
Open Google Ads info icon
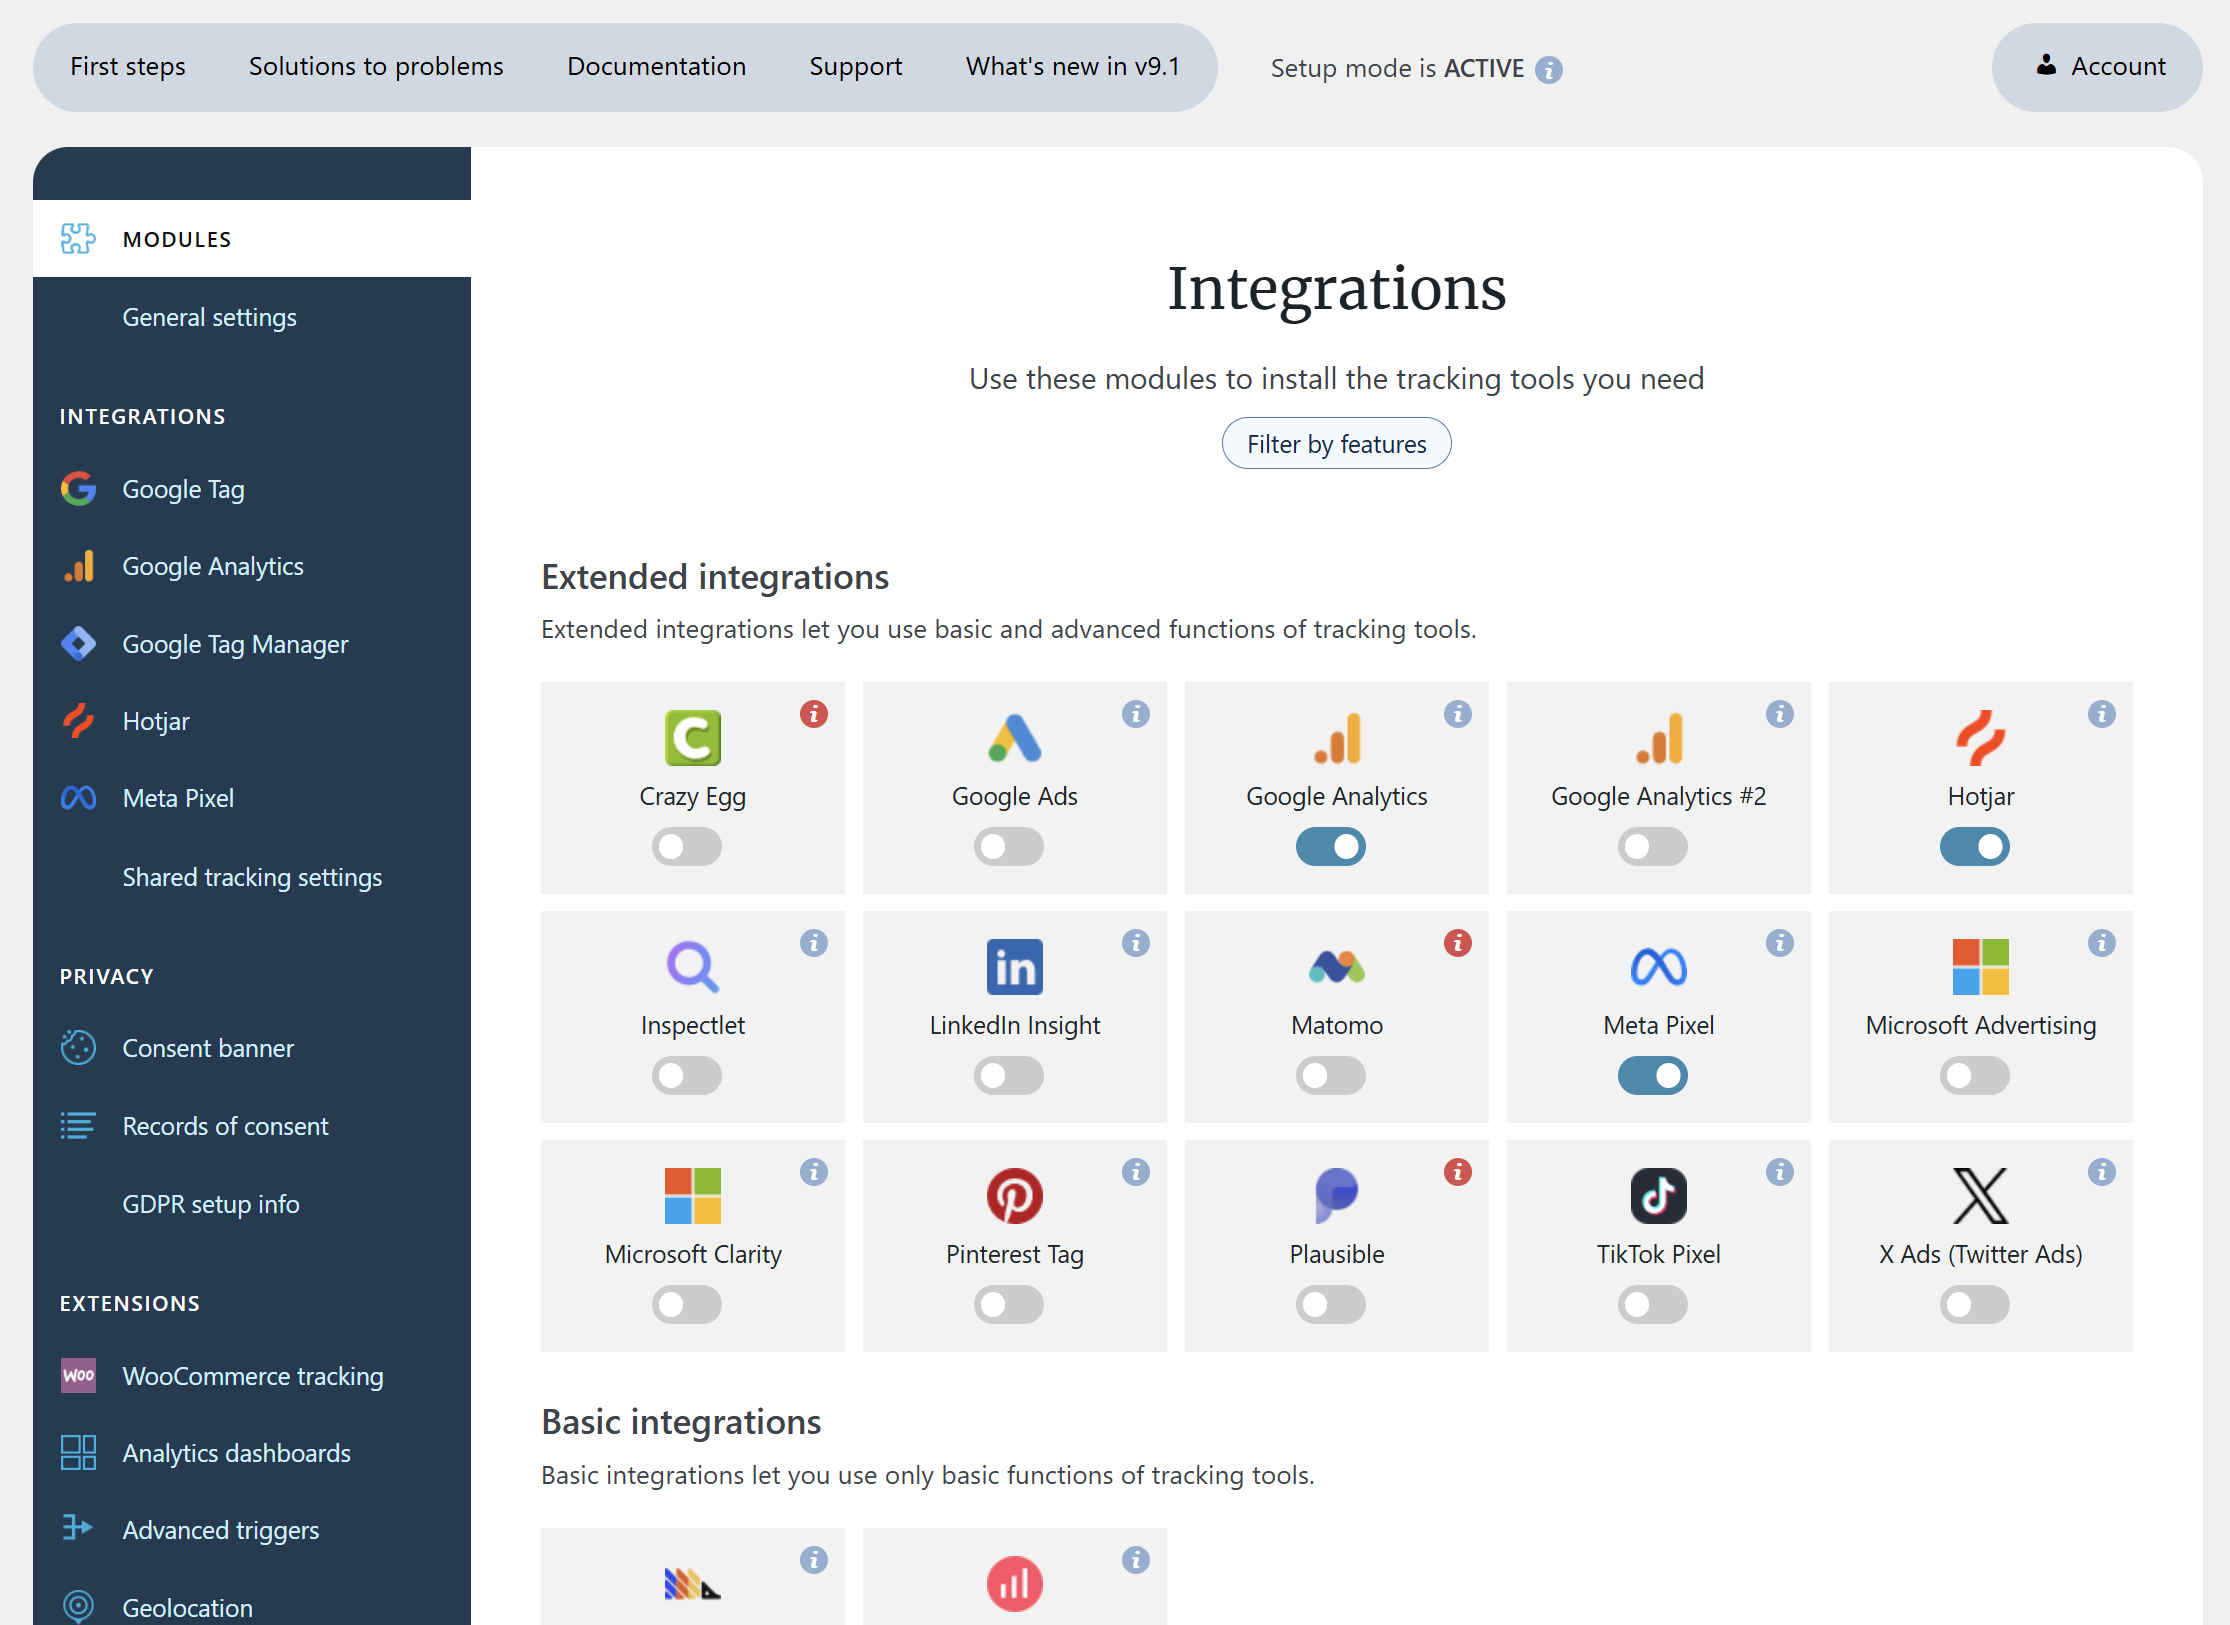pos(1136,714)
